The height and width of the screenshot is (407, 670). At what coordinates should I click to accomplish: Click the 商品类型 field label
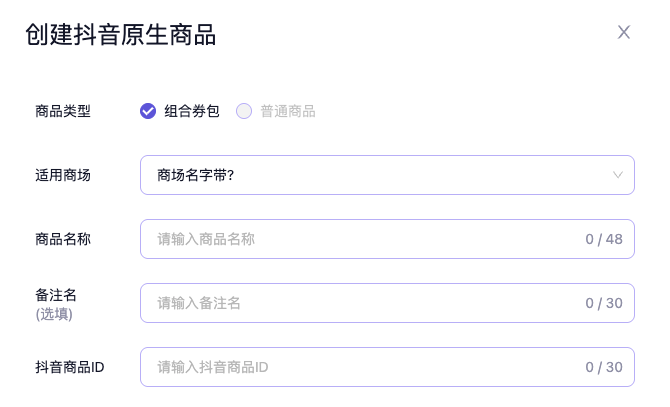(63, 111)
